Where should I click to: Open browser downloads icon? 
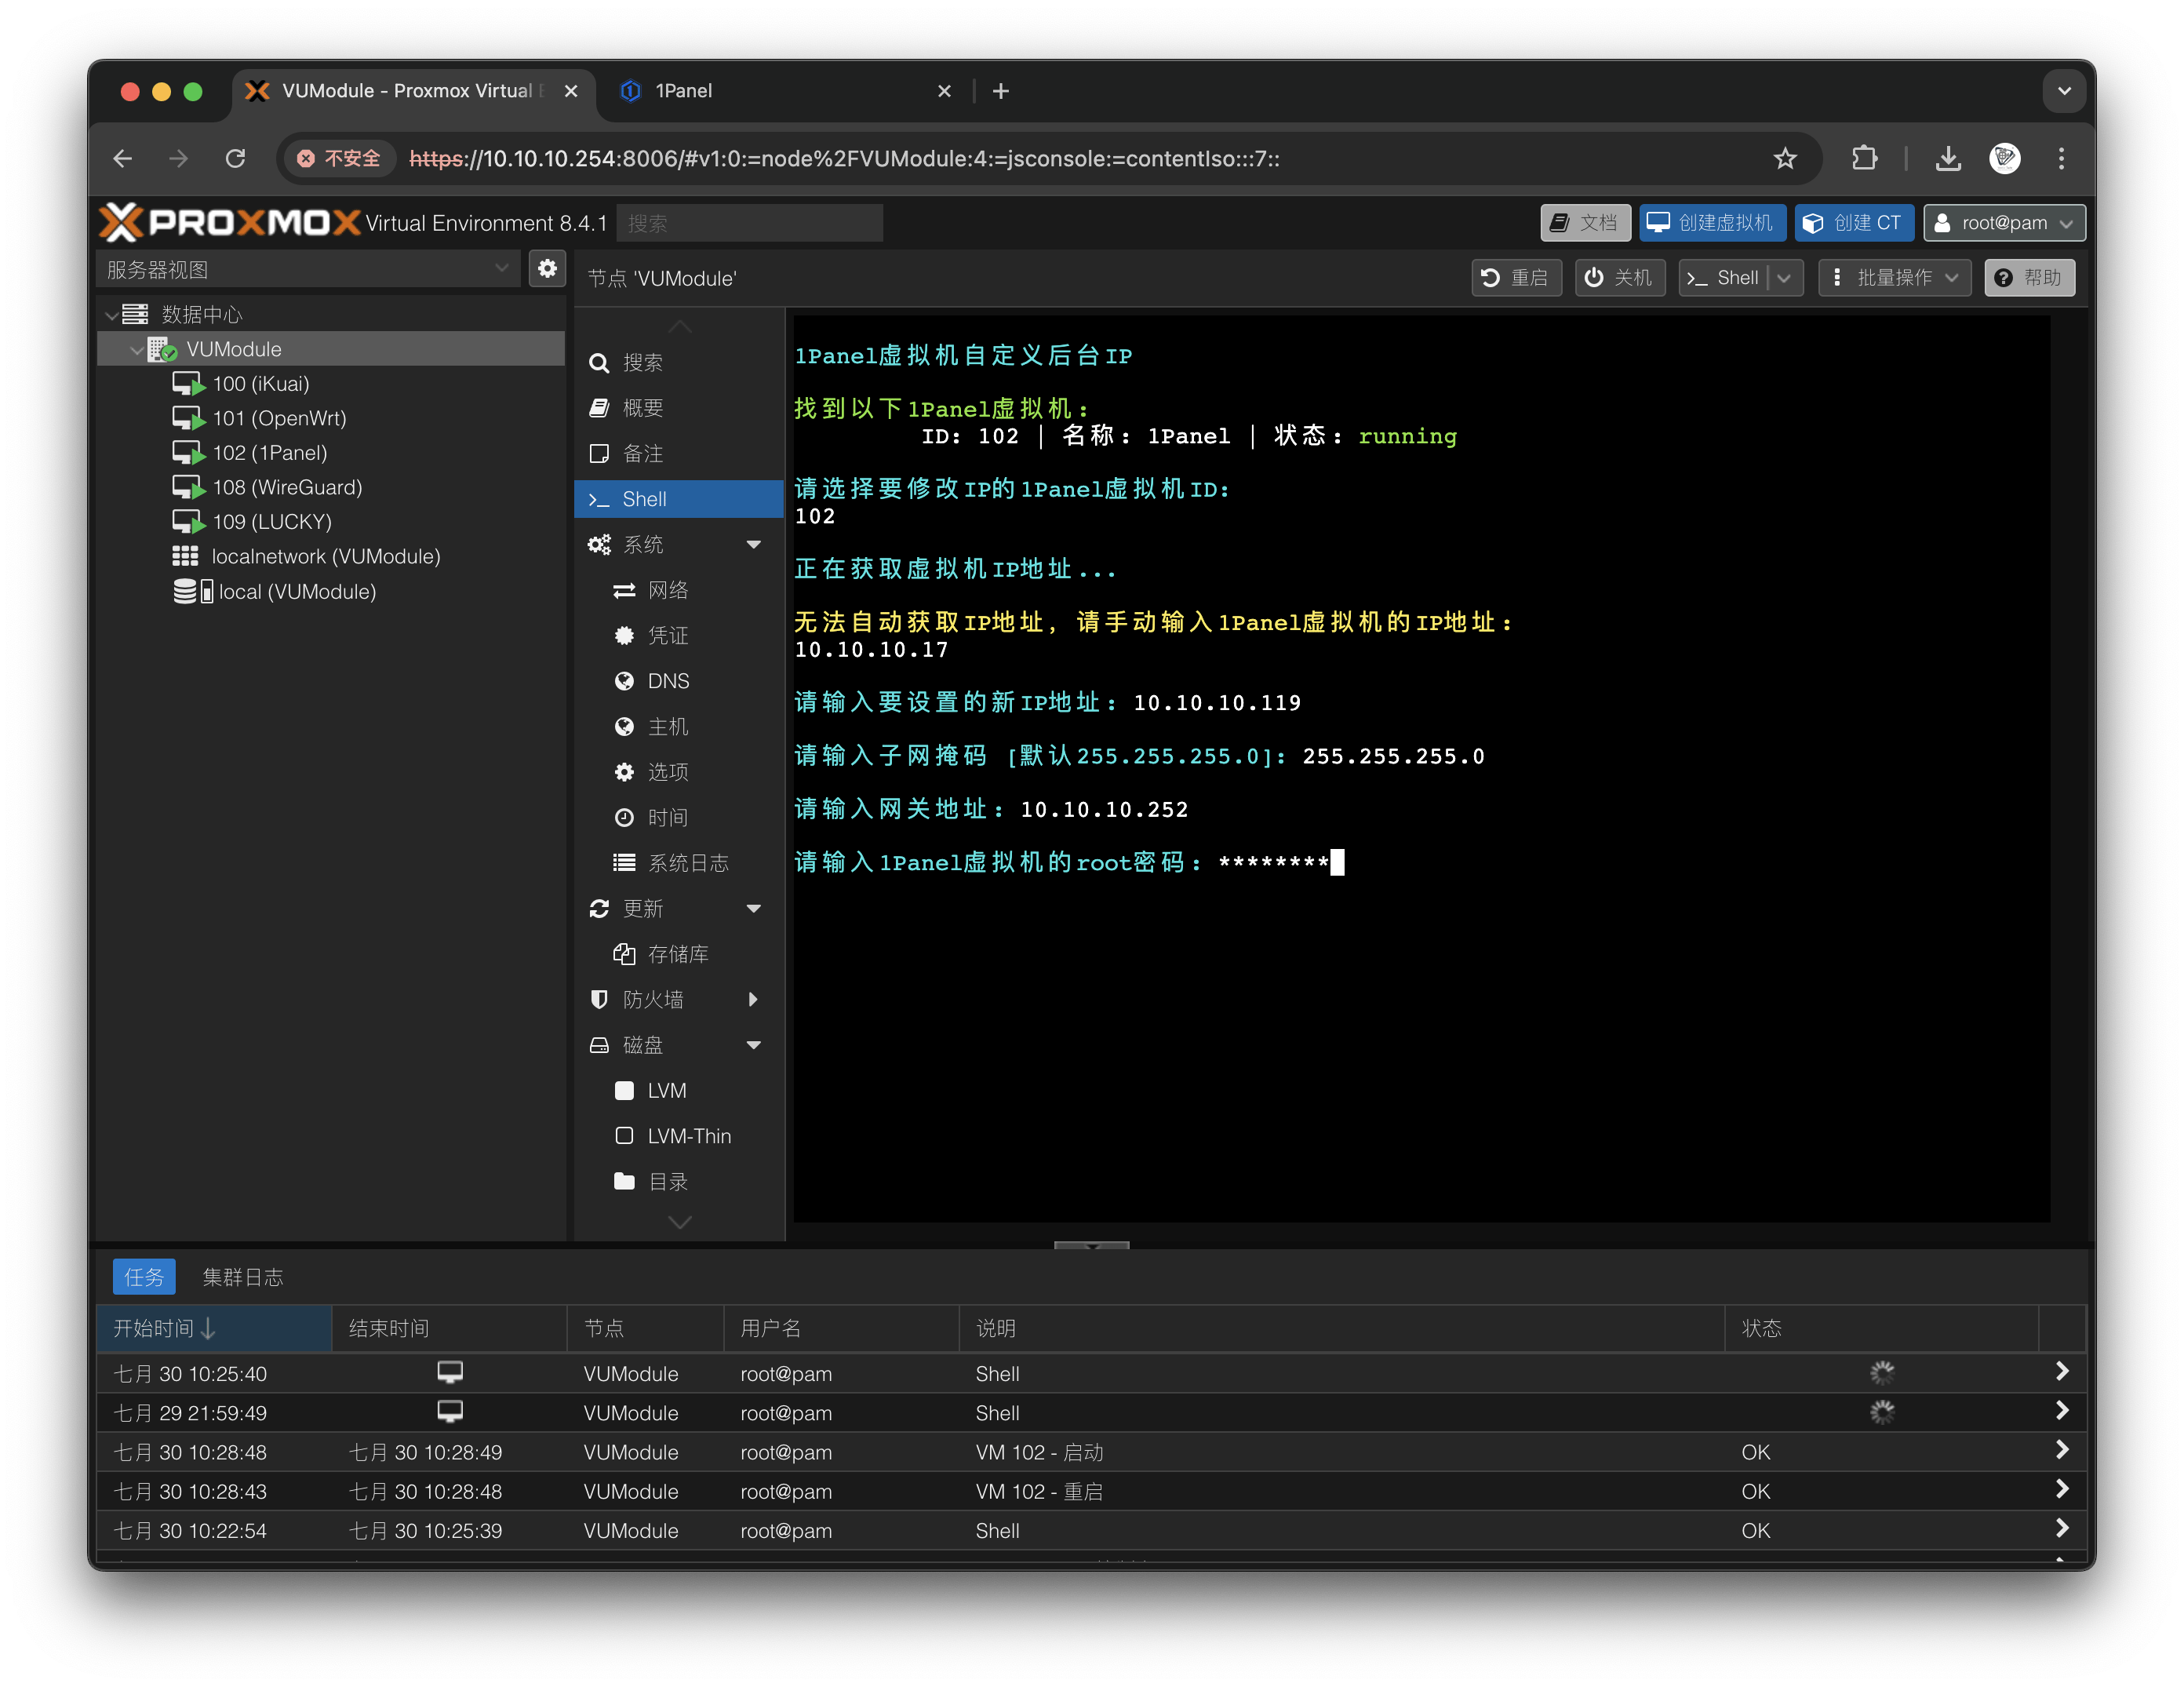1947,158
